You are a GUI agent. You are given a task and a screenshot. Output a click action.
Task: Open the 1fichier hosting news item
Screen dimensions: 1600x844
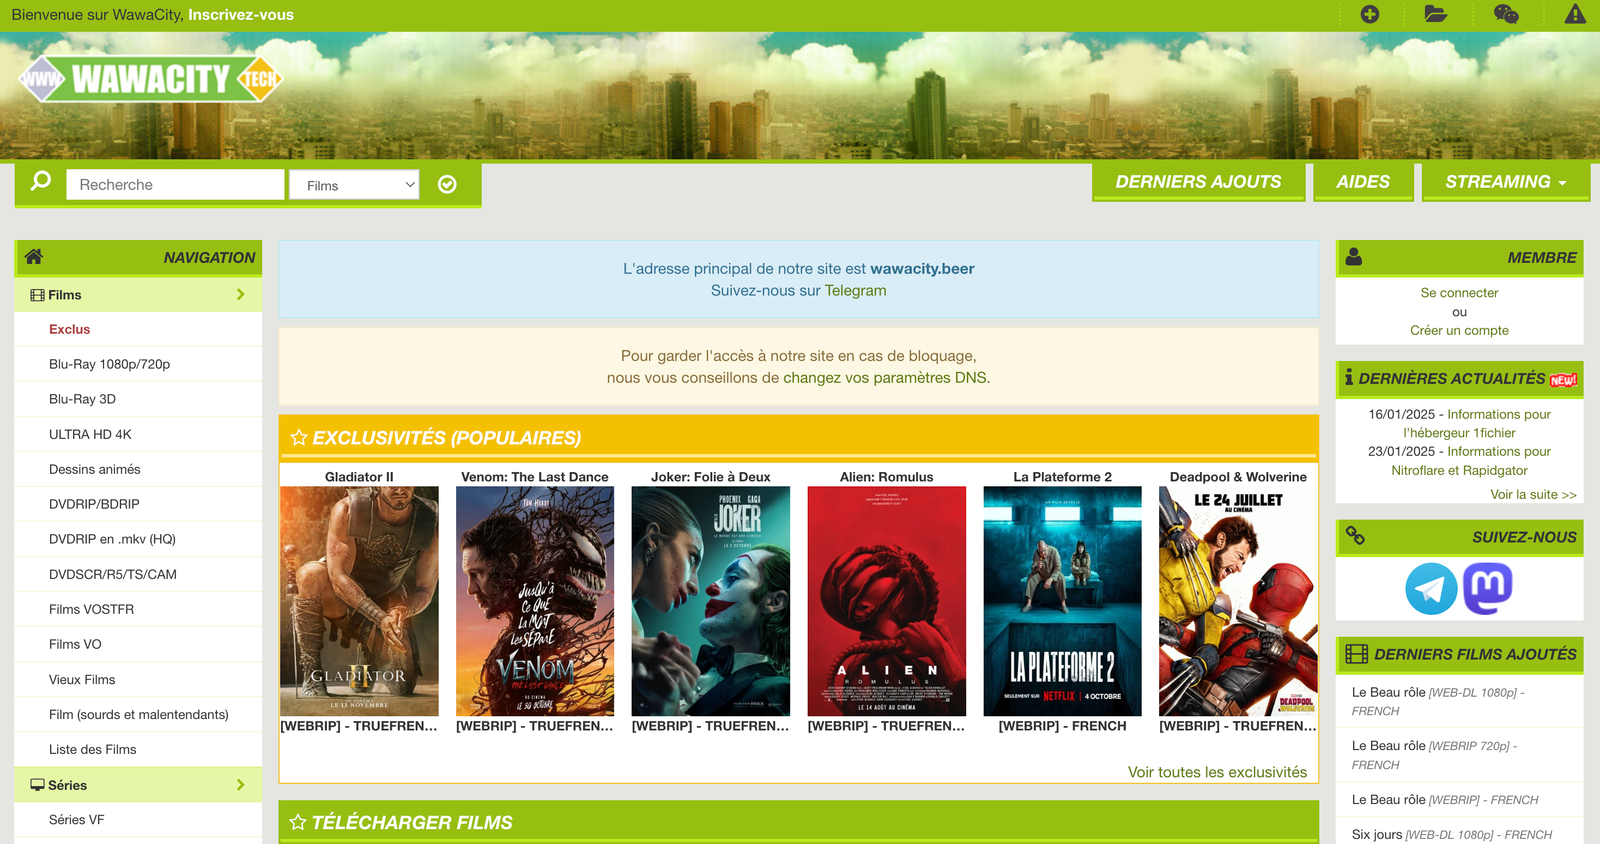click(x=1478, y=423)
